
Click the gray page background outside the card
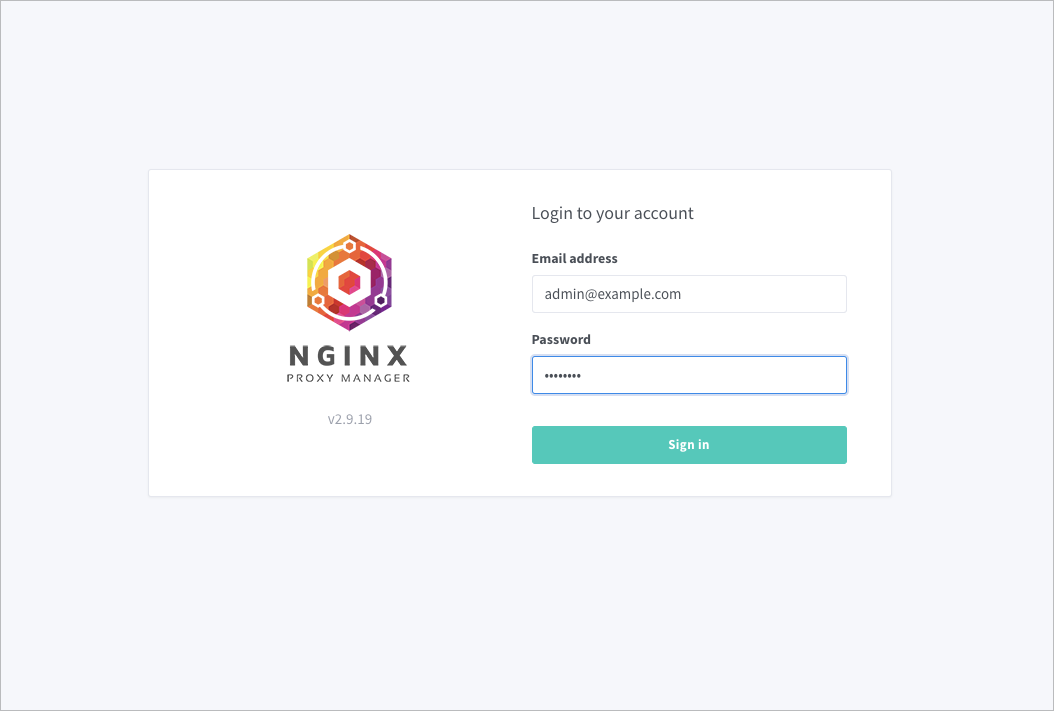(524, 605)
